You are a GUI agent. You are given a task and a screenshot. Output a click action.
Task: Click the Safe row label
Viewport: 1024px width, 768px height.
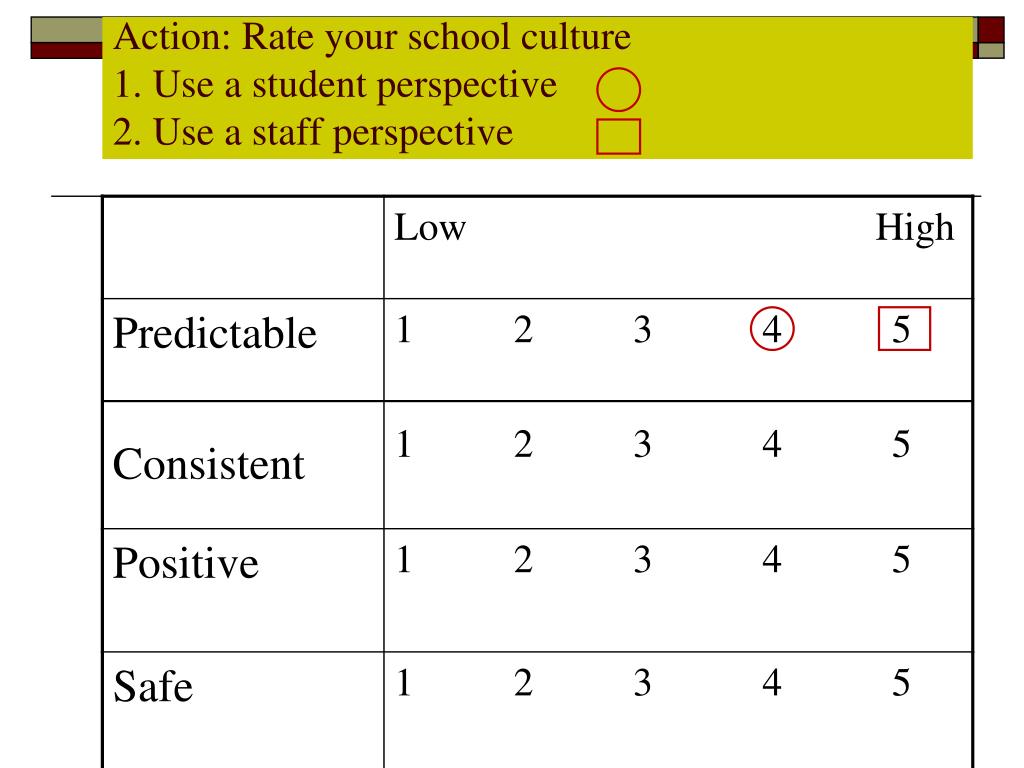pyautogui.click(x=153, y=686)
